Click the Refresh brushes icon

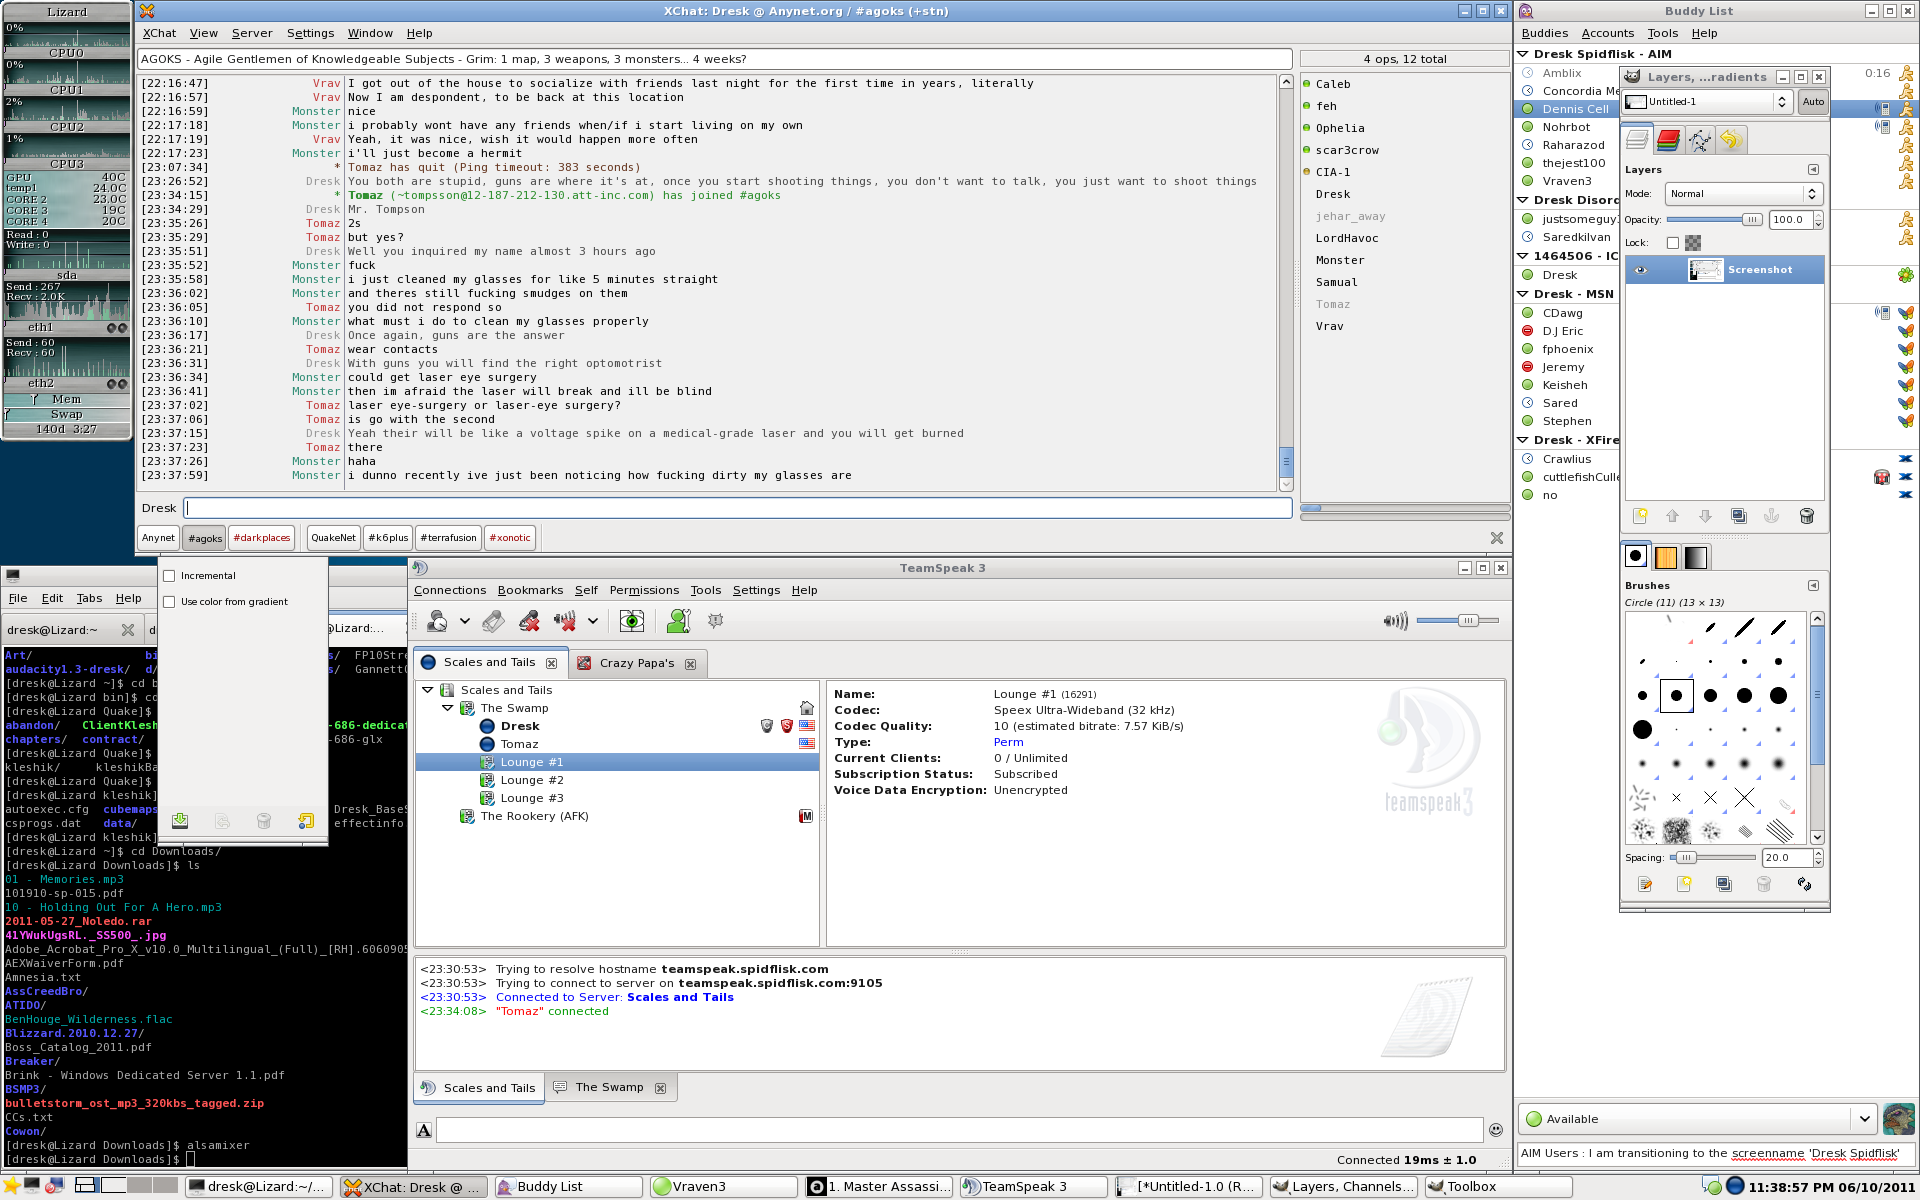coord(1804,884)
